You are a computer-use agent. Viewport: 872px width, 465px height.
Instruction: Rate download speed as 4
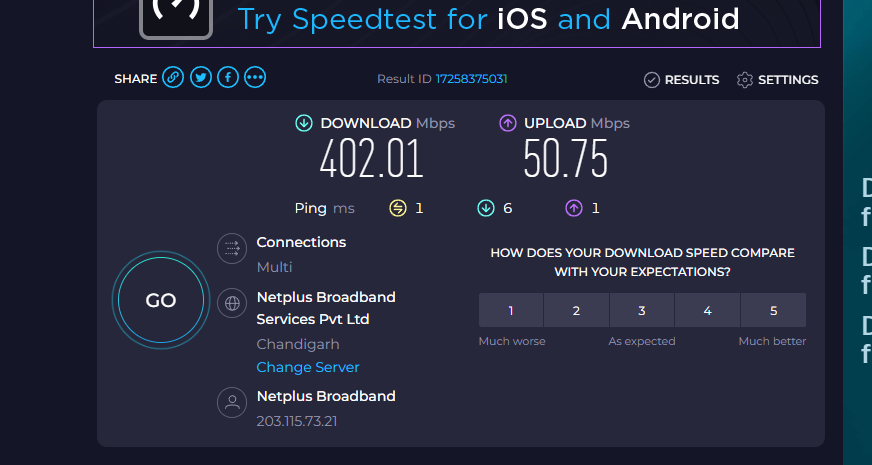point(707,310)
